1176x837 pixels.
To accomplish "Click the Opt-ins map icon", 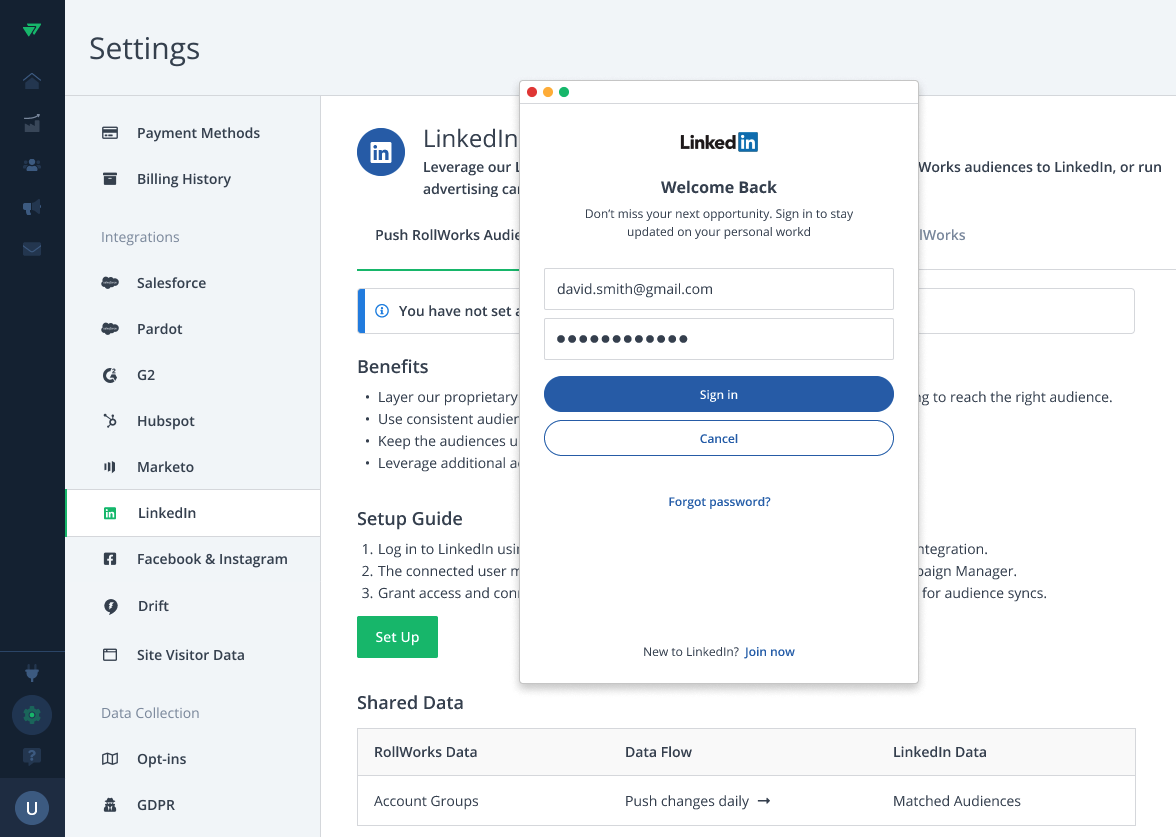I will pos(110,759).
